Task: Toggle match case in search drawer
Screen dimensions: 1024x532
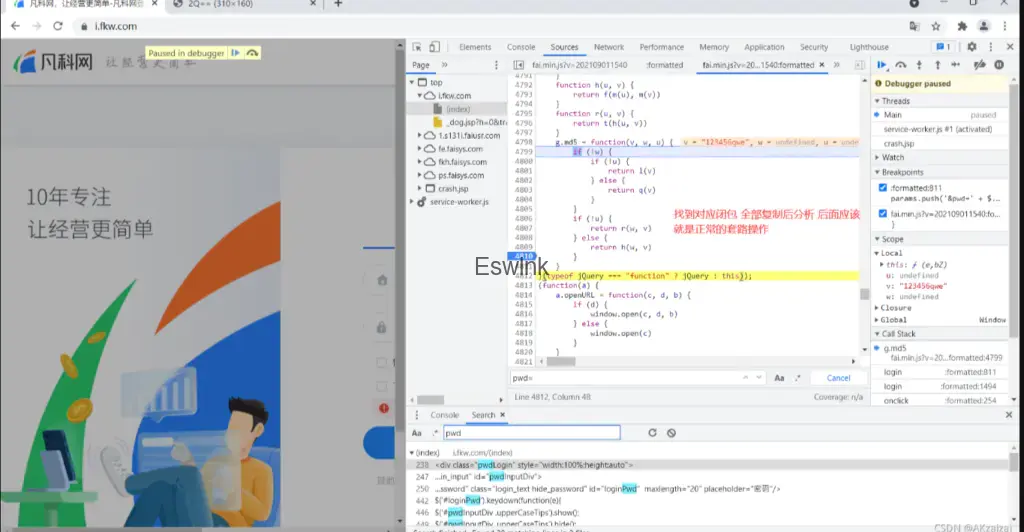Action: [x=416, y=433]
